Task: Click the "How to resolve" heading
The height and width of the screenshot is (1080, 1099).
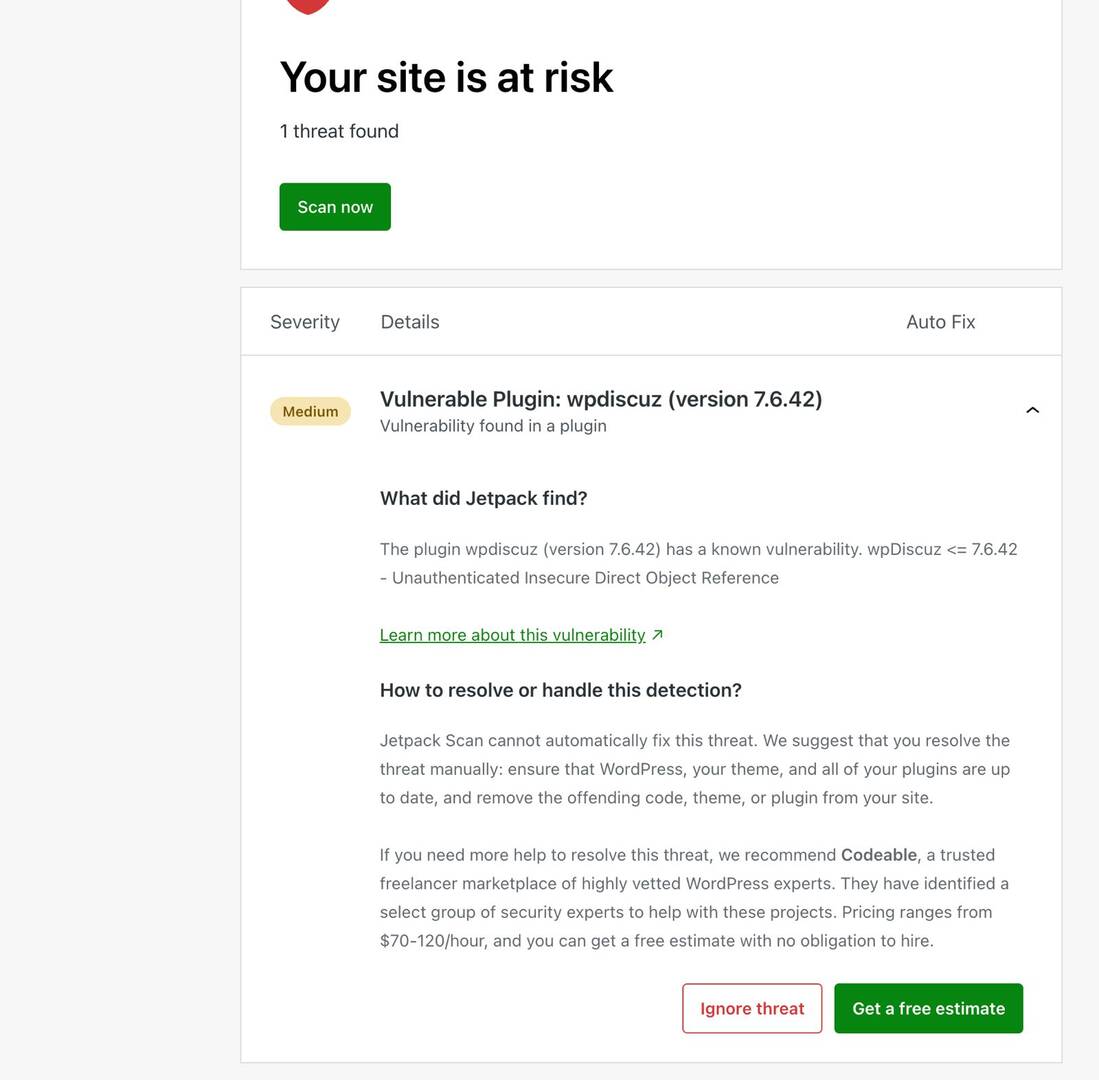Action: [x=560, y=690]
